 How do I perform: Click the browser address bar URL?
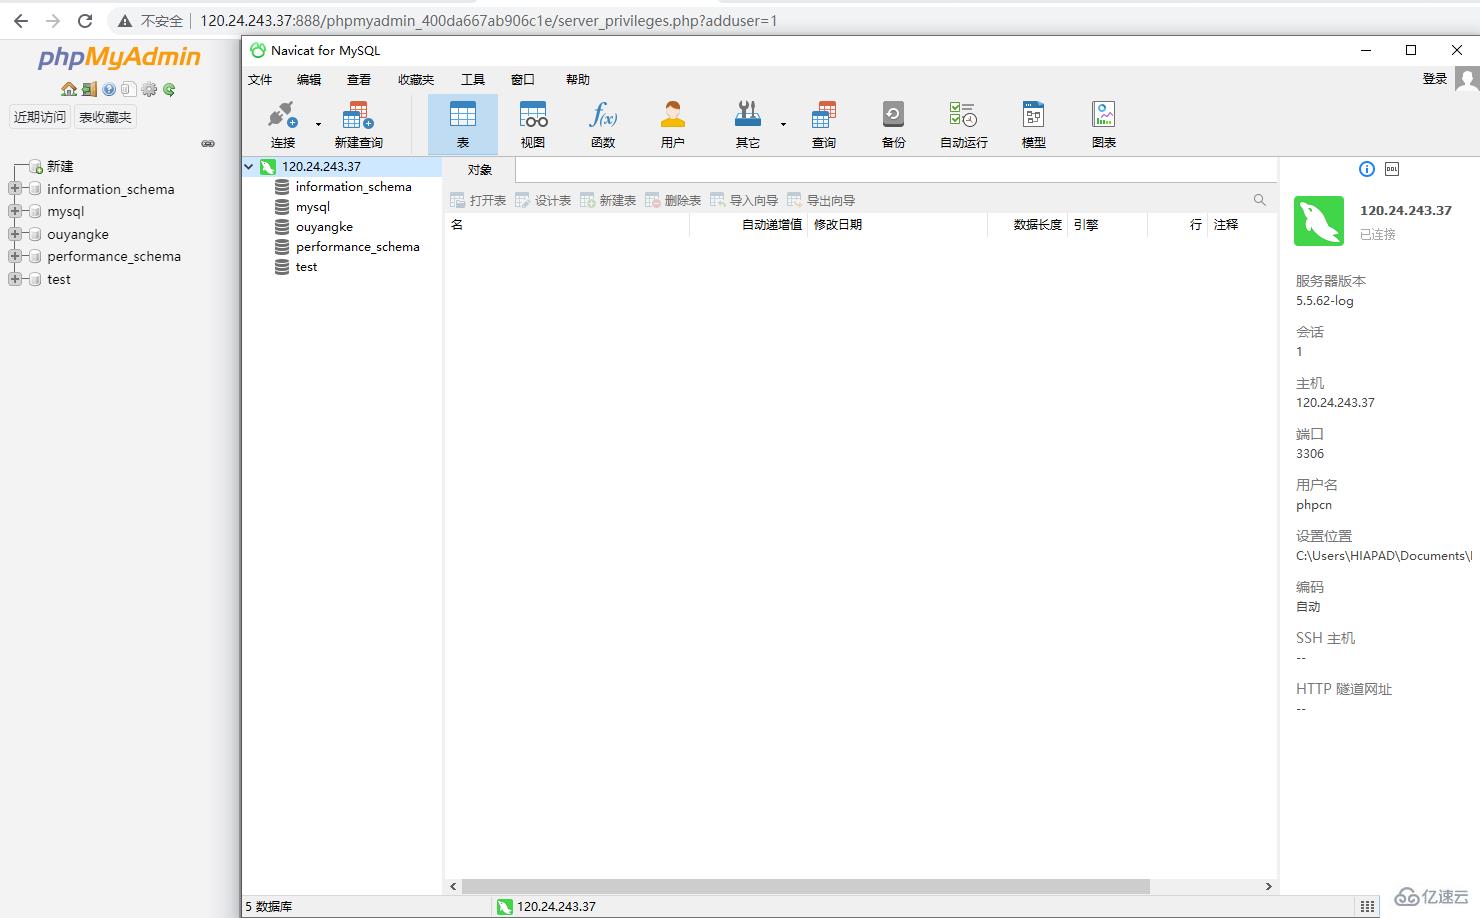tap(488, 20)
